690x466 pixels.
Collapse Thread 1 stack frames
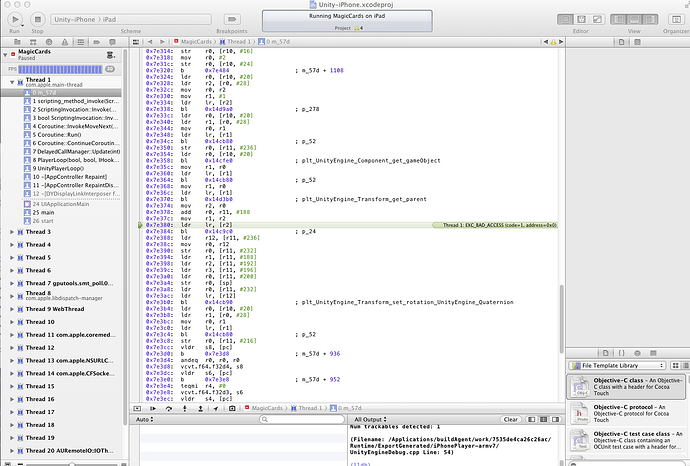[12, 82]
